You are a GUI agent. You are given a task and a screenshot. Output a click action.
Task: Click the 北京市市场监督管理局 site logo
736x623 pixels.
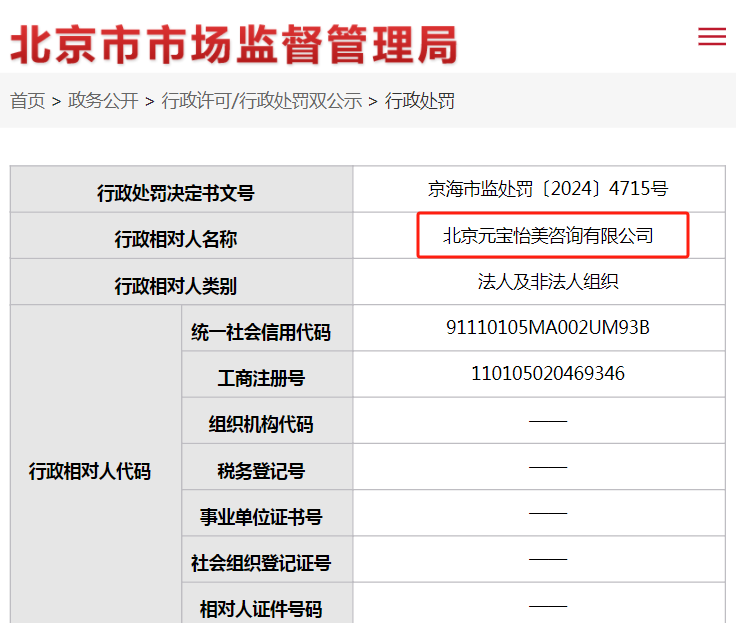pyautogui.click(x=233, y=43)
